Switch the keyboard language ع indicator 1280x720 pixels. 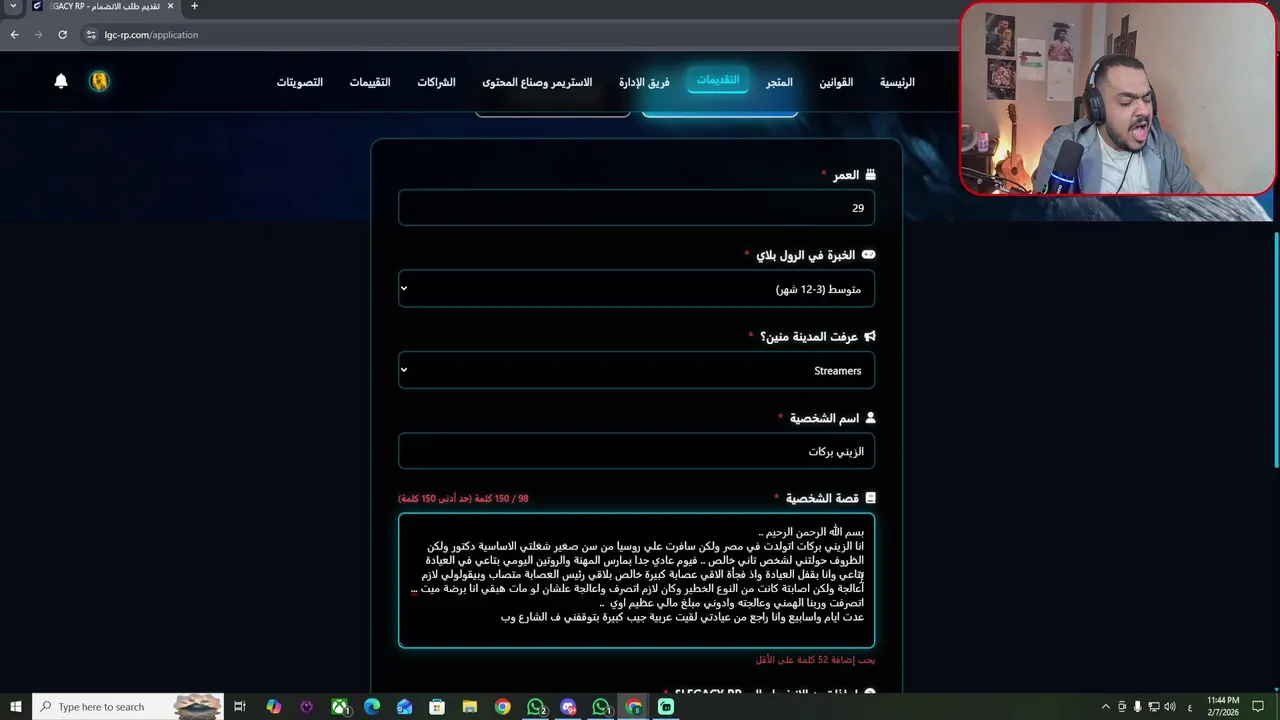tap(1190, 707)
